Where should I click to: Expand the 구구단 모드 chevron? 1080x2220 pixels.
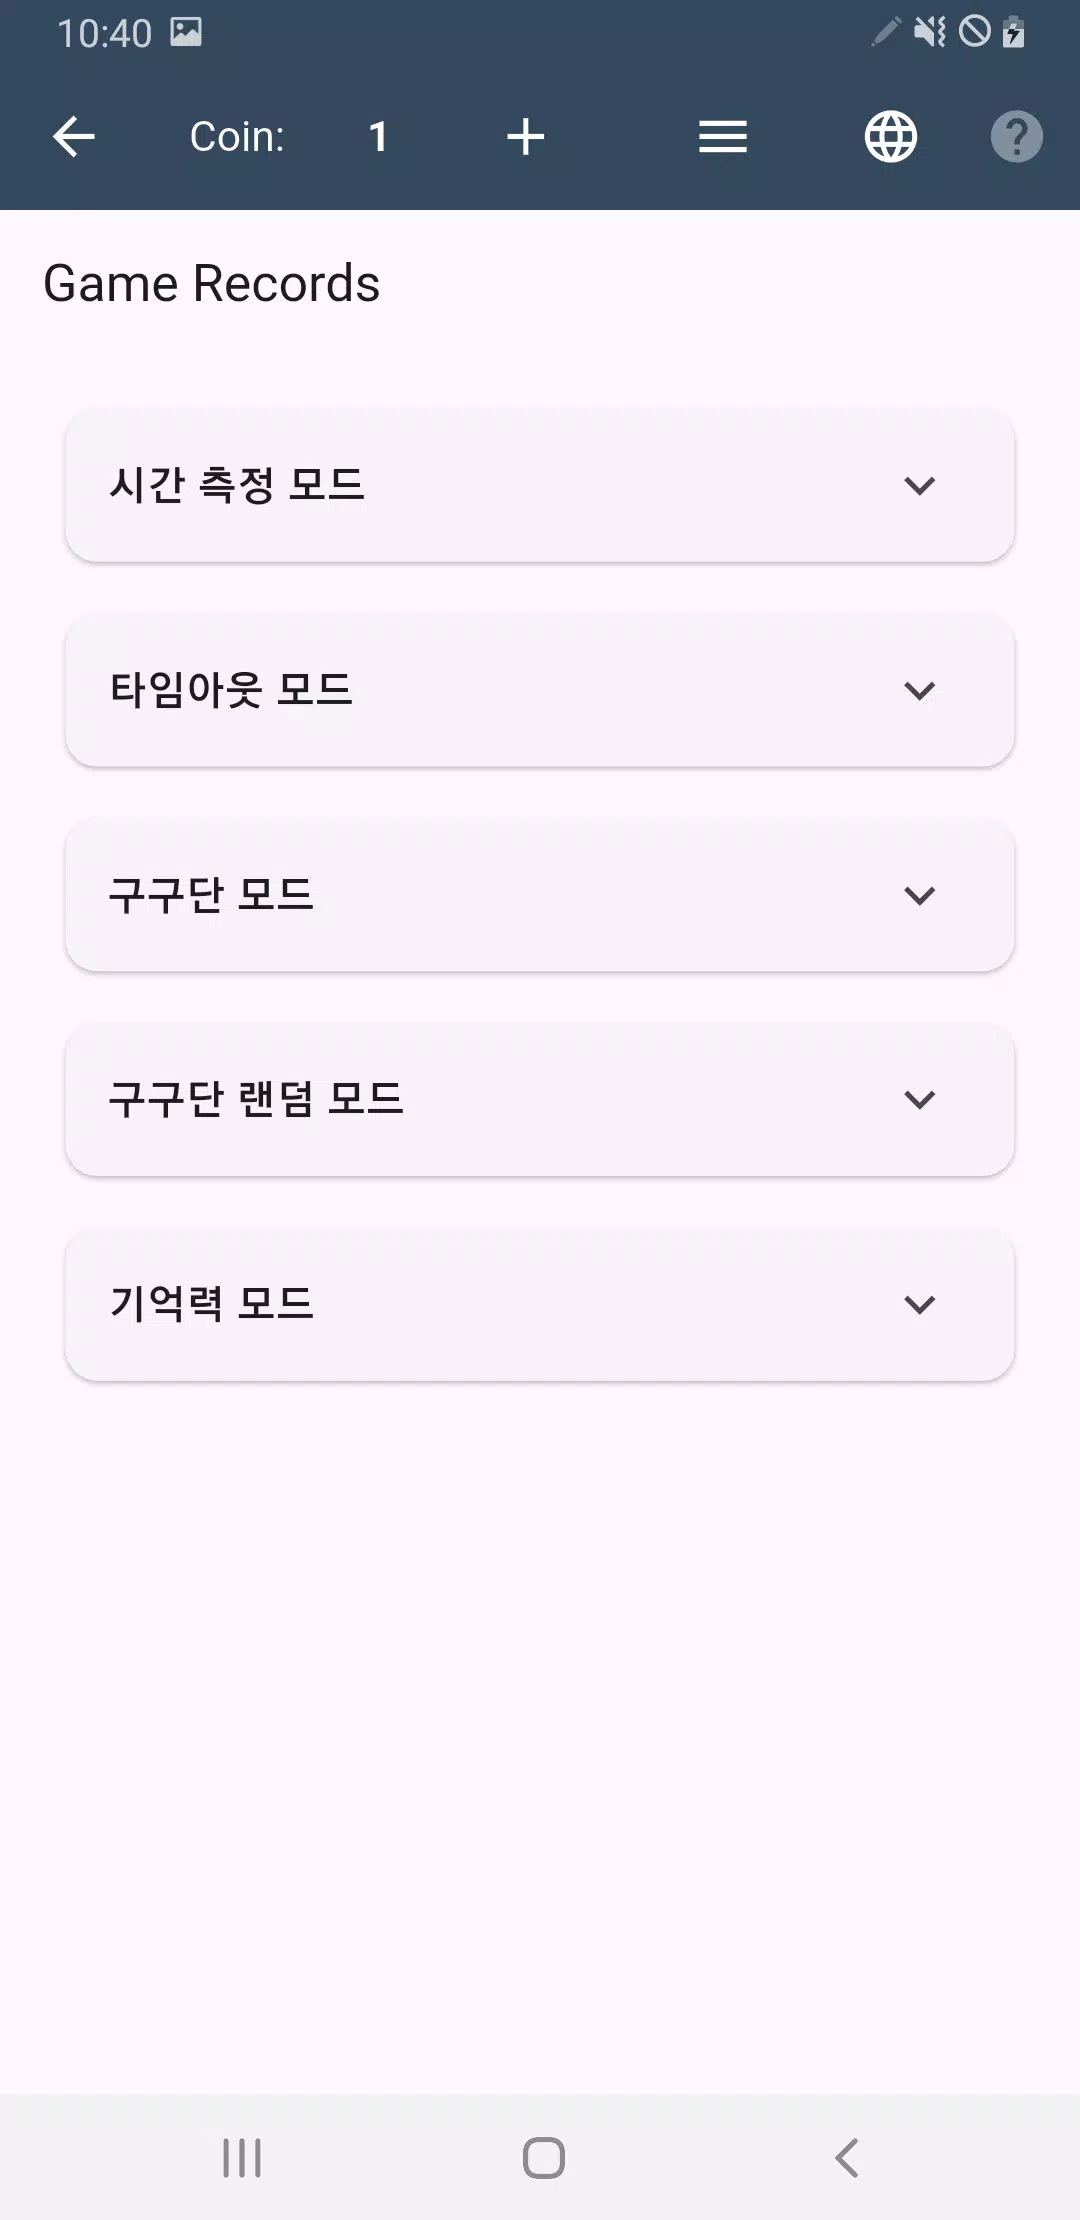coord(919,895)
